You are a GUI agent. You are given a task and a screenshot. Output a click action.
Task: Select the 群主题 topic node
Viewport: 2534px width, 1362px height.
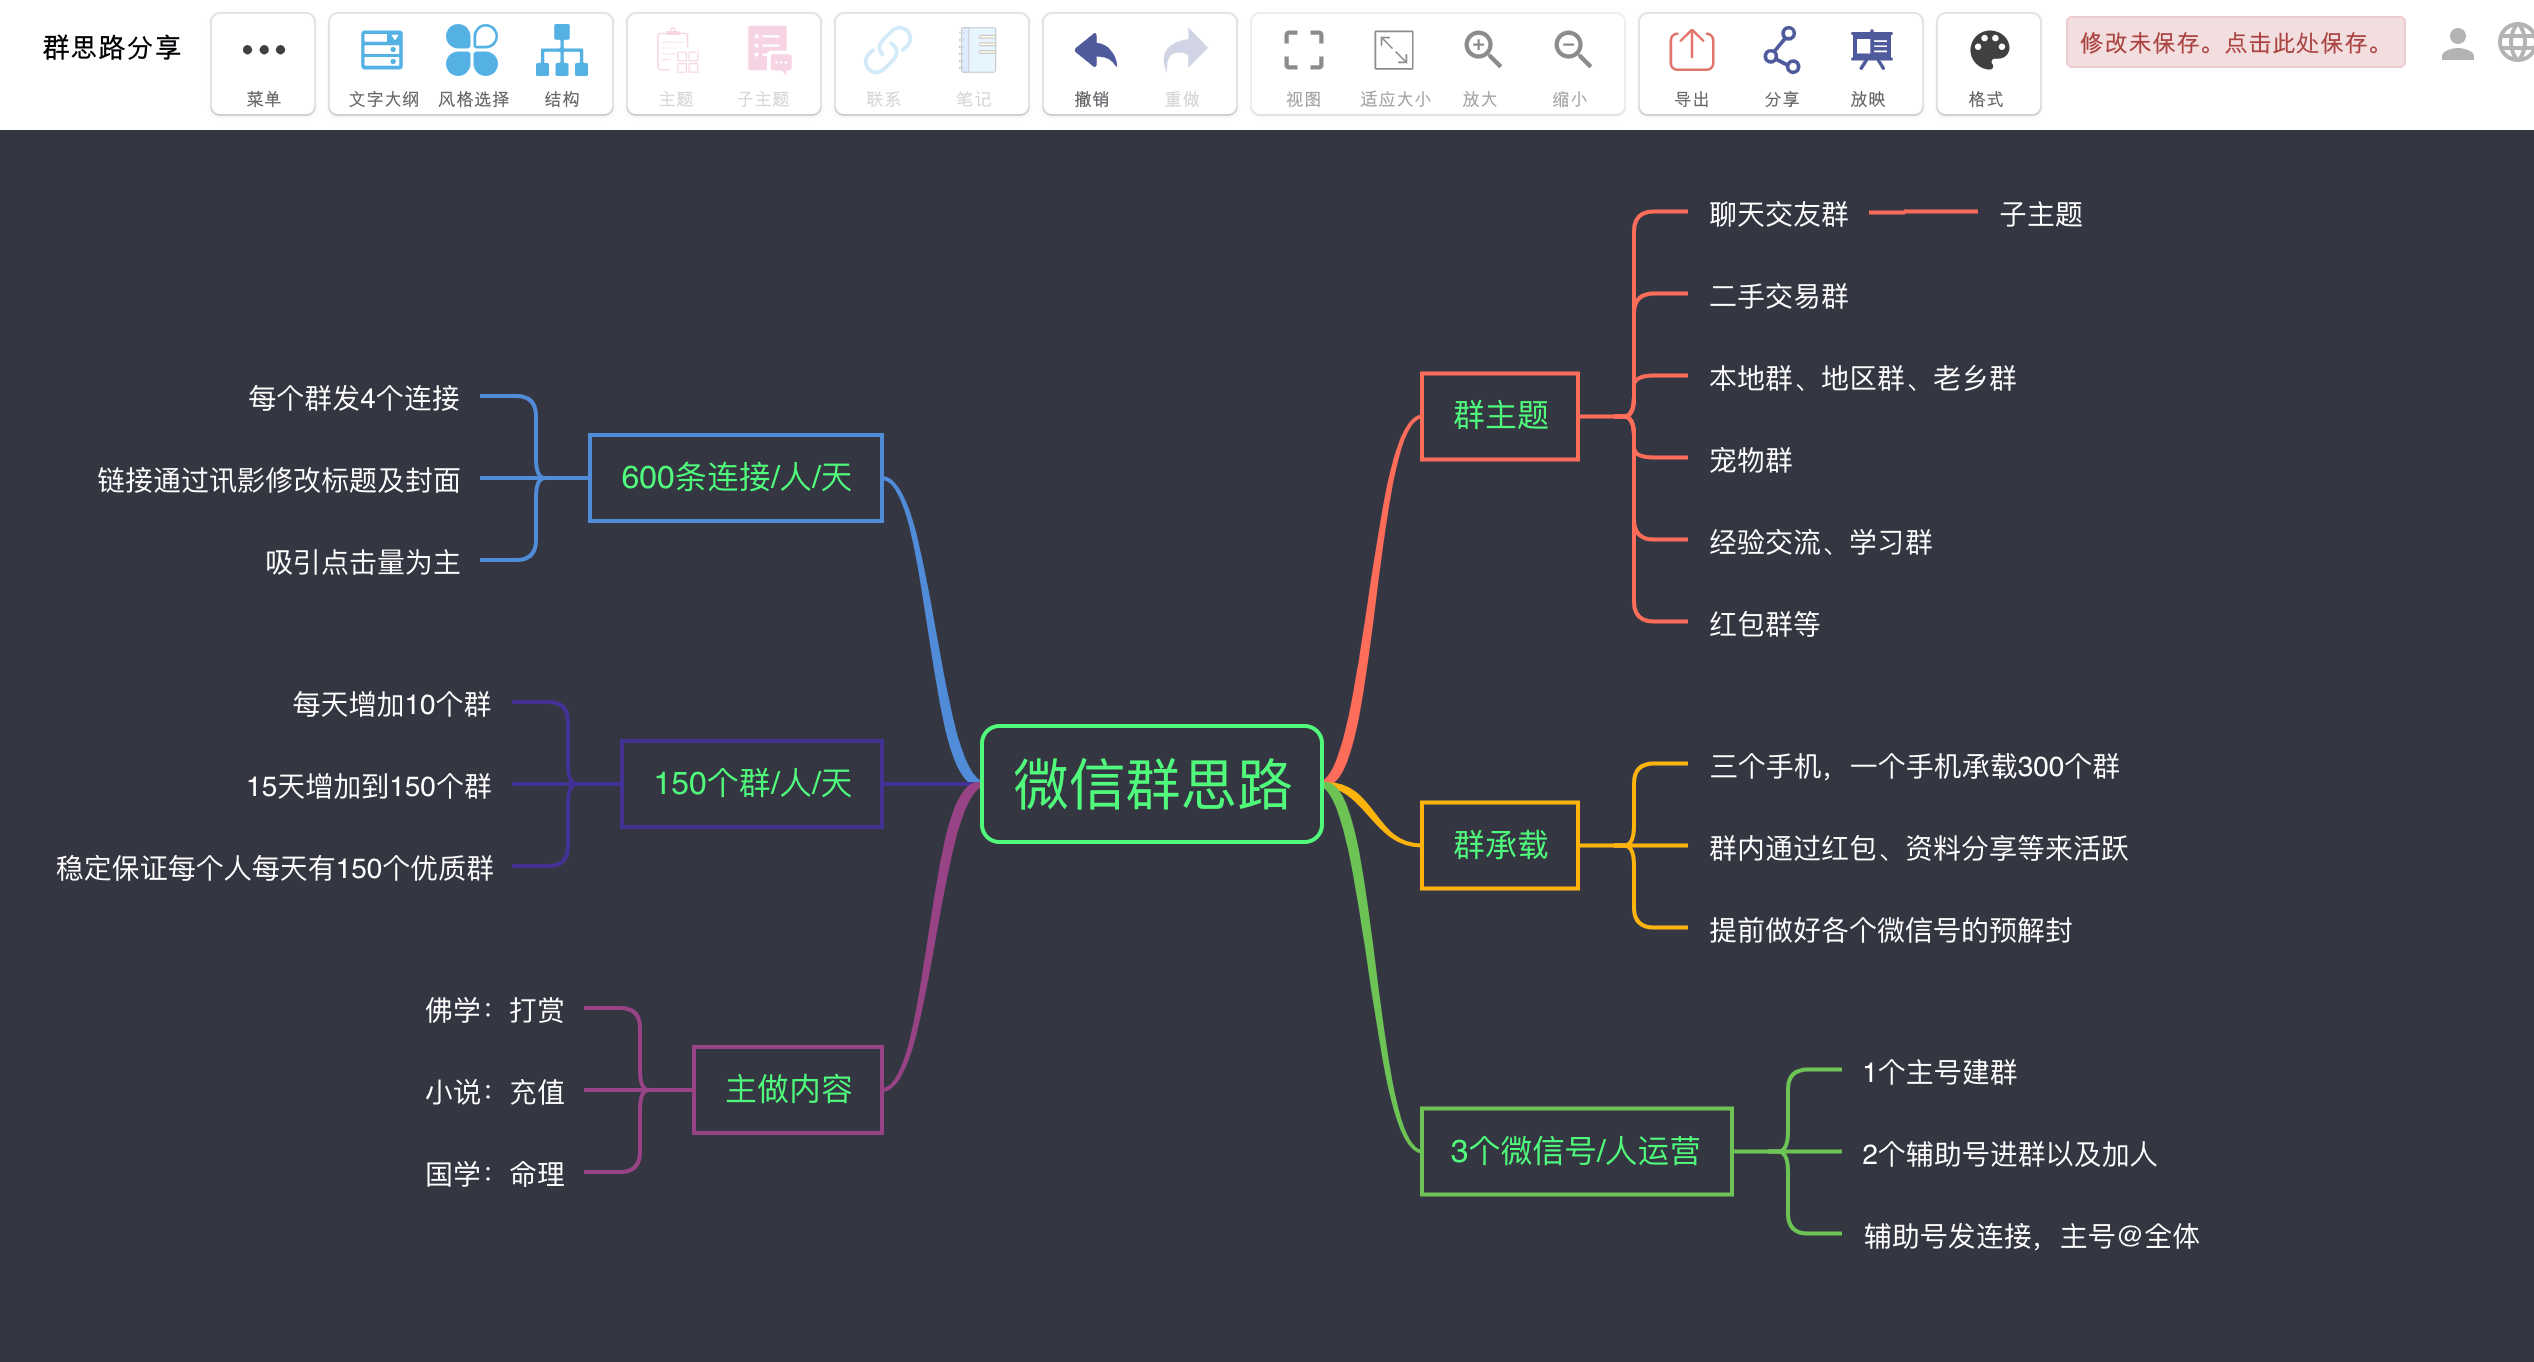tap(1500, 416)
